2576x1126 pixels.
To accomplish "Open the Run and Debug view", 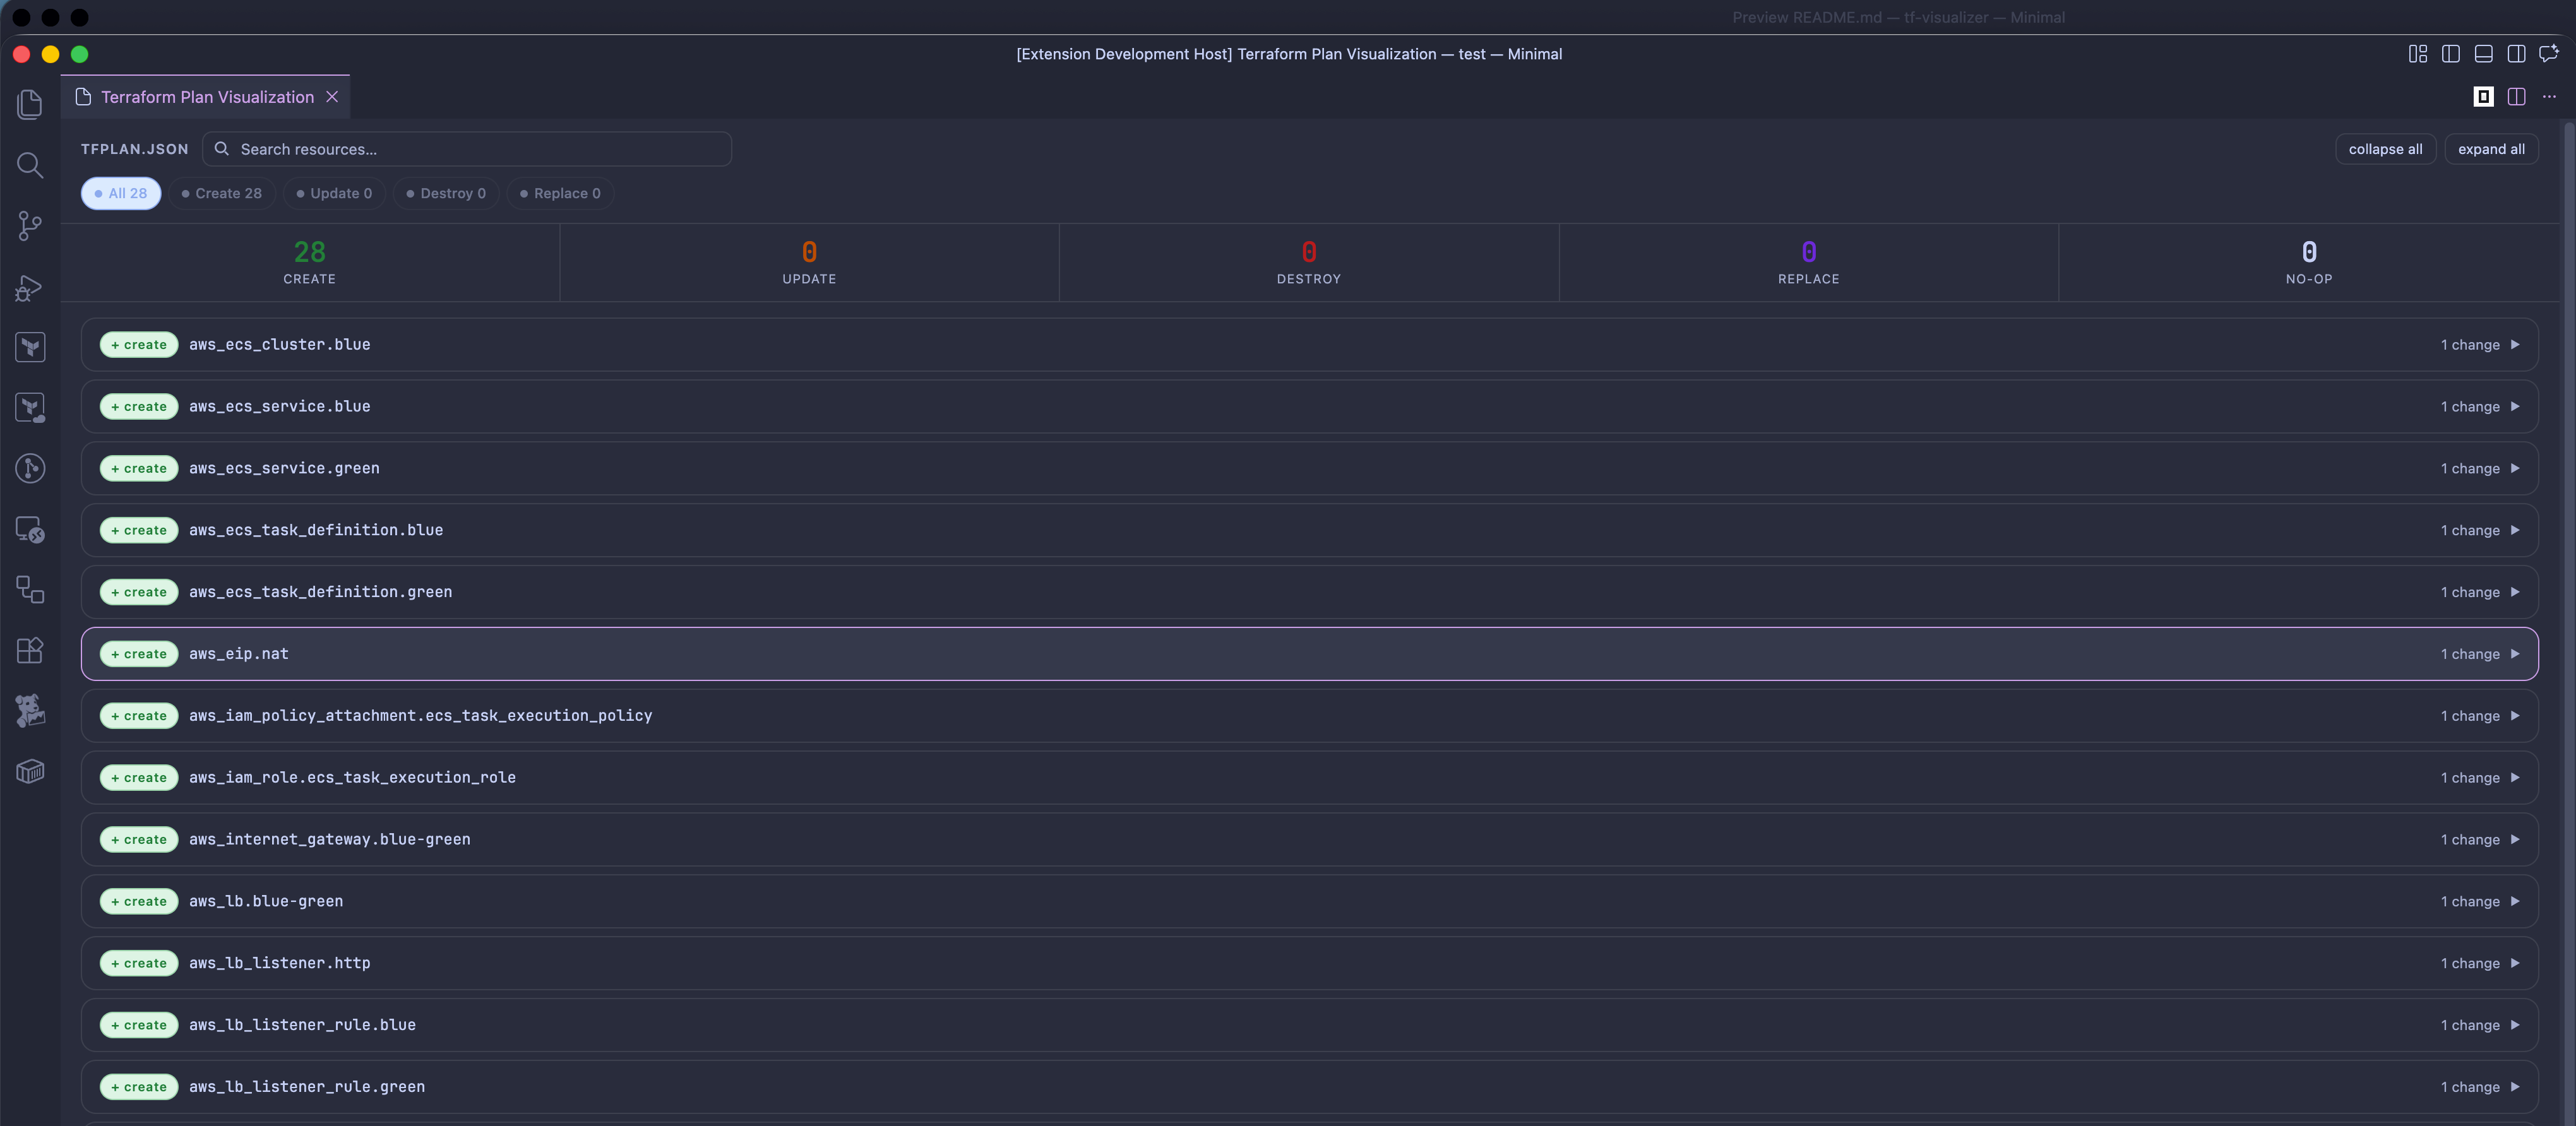I will tap(30, 288).
